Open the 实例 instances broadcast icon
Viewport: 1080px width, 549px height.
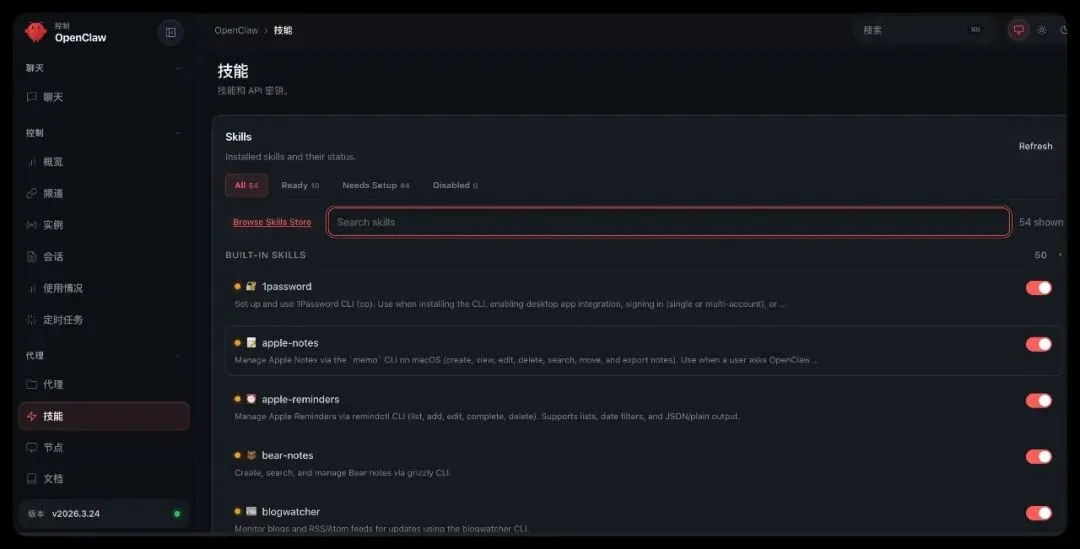31,225
